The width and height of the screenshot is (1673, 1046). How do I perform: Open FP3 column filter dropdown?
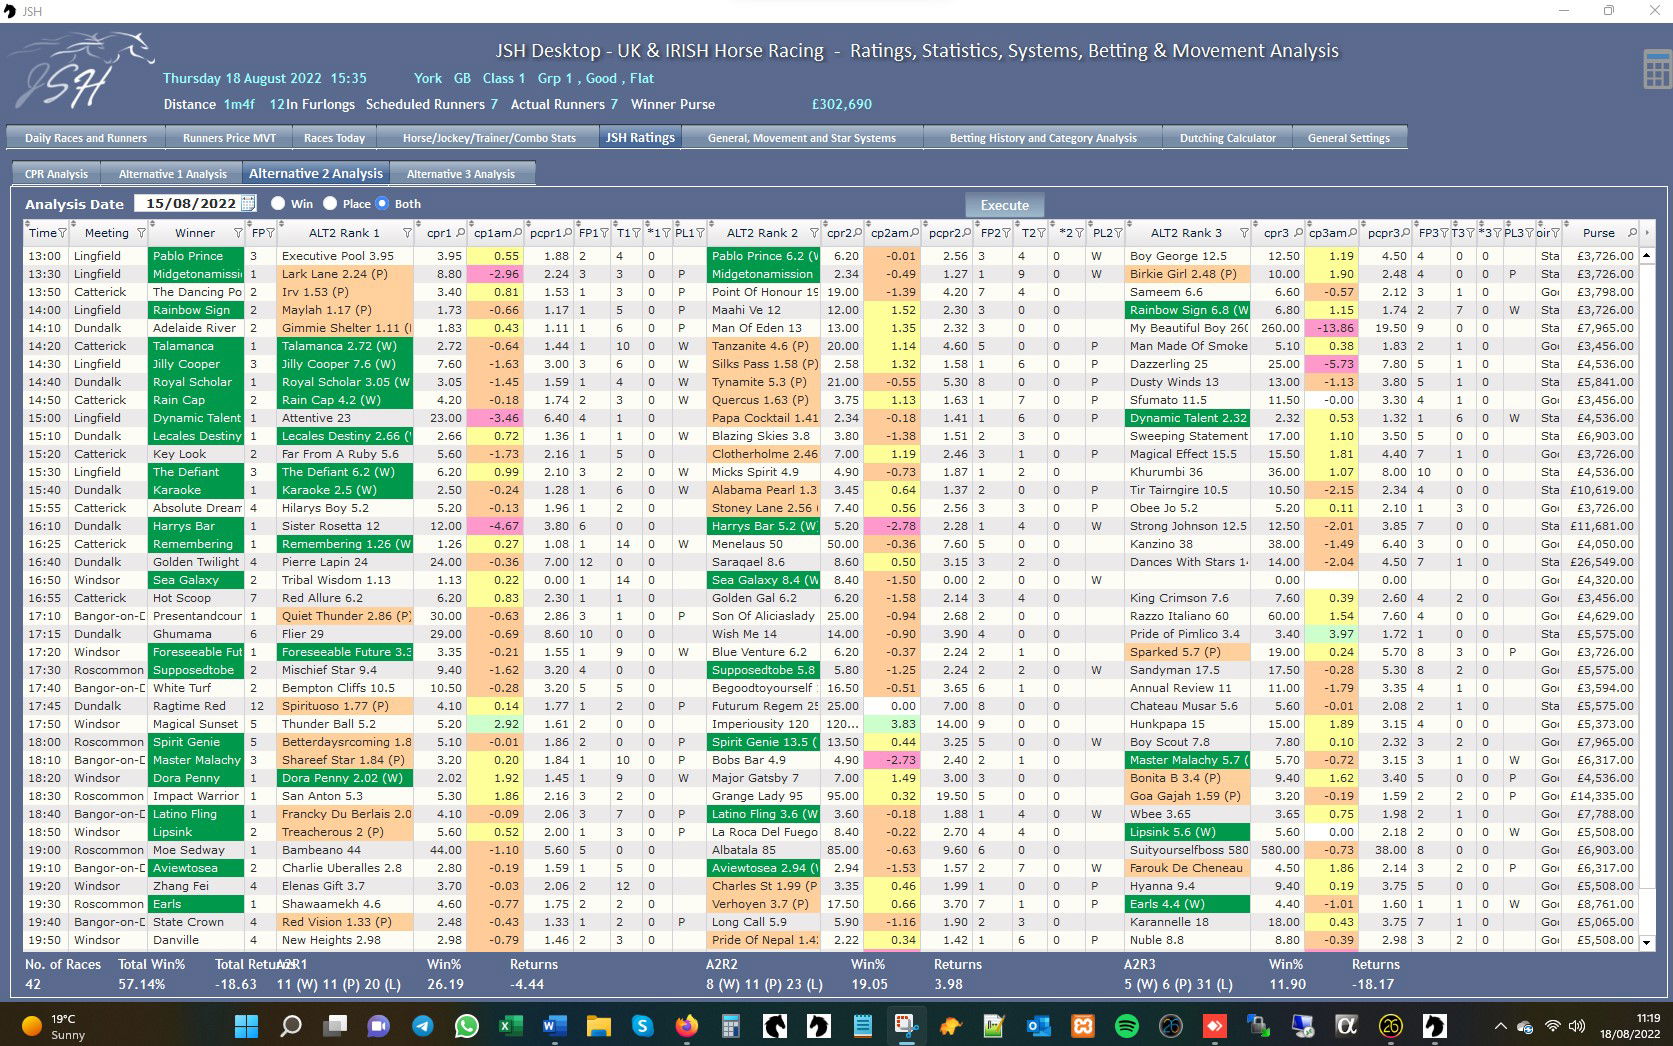pos(1444,233)
